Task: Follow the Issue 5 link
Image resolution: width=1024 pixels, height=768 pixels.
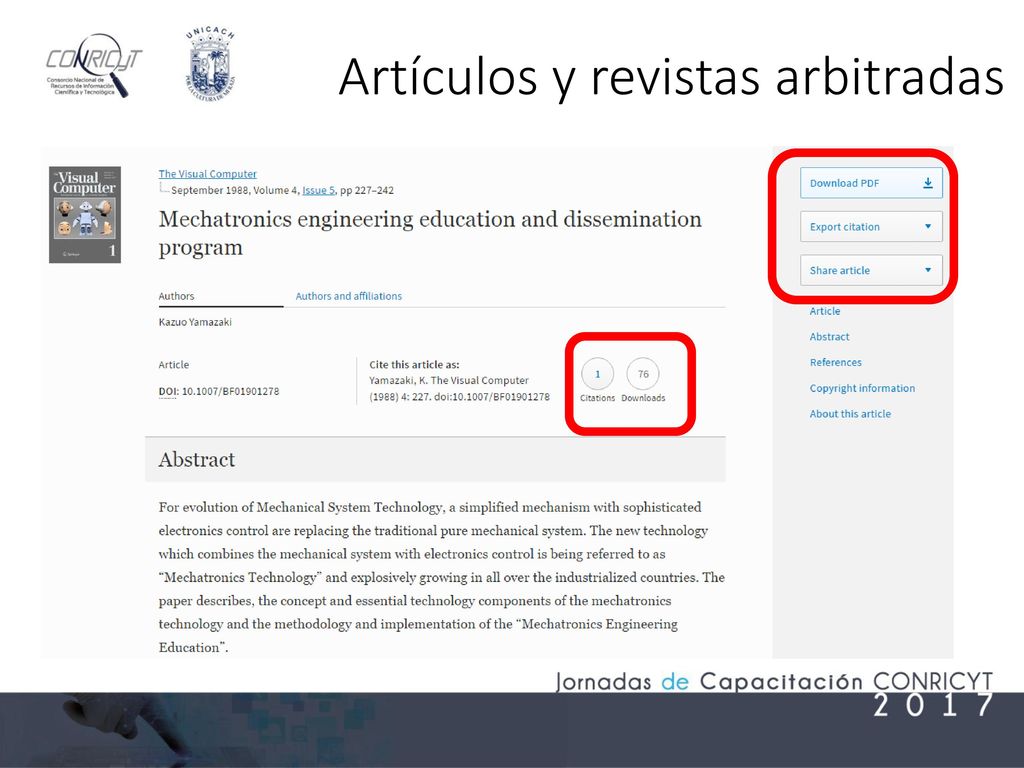Action: point(318,190)
